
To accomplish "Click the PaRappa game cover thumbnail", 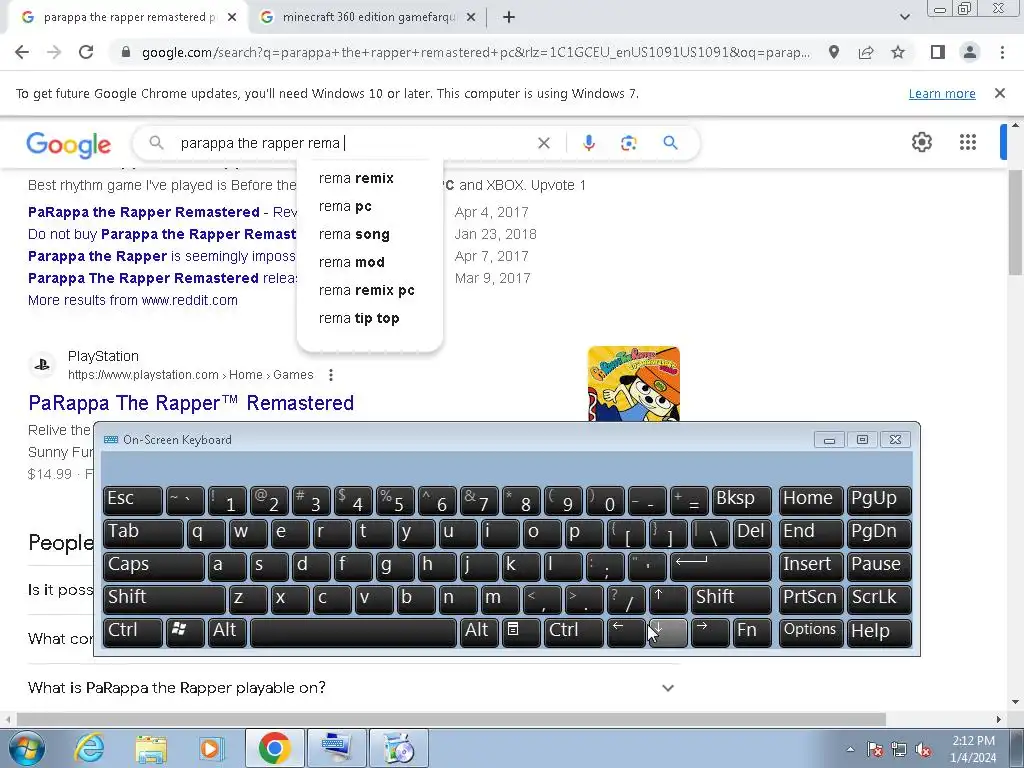I will pos(633,384).
